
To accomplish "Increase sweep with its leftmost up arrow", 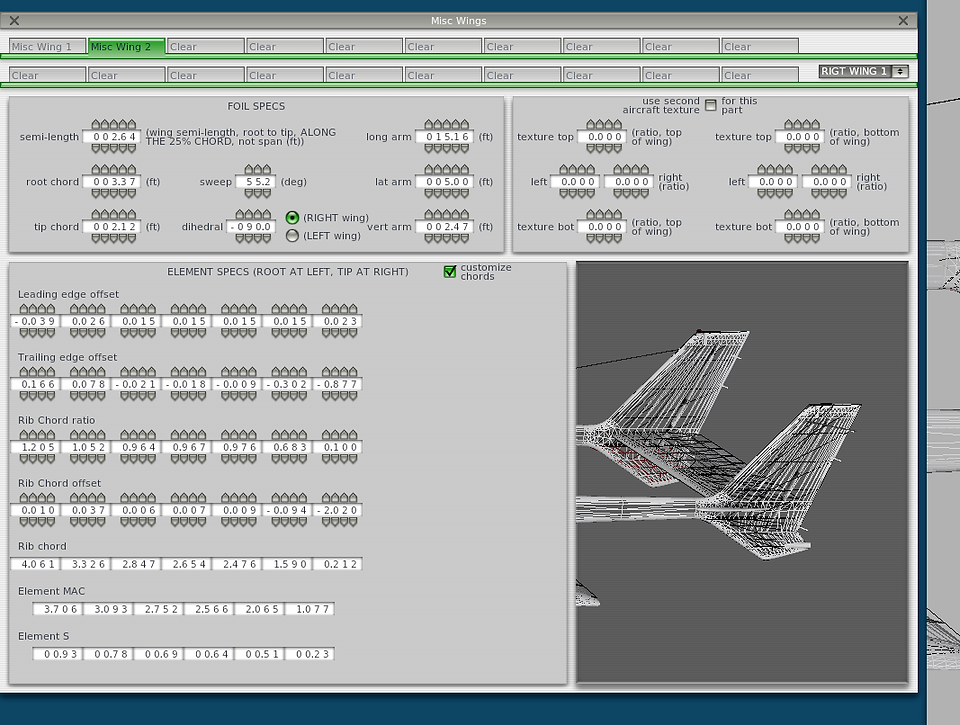I will pos(249,170).
